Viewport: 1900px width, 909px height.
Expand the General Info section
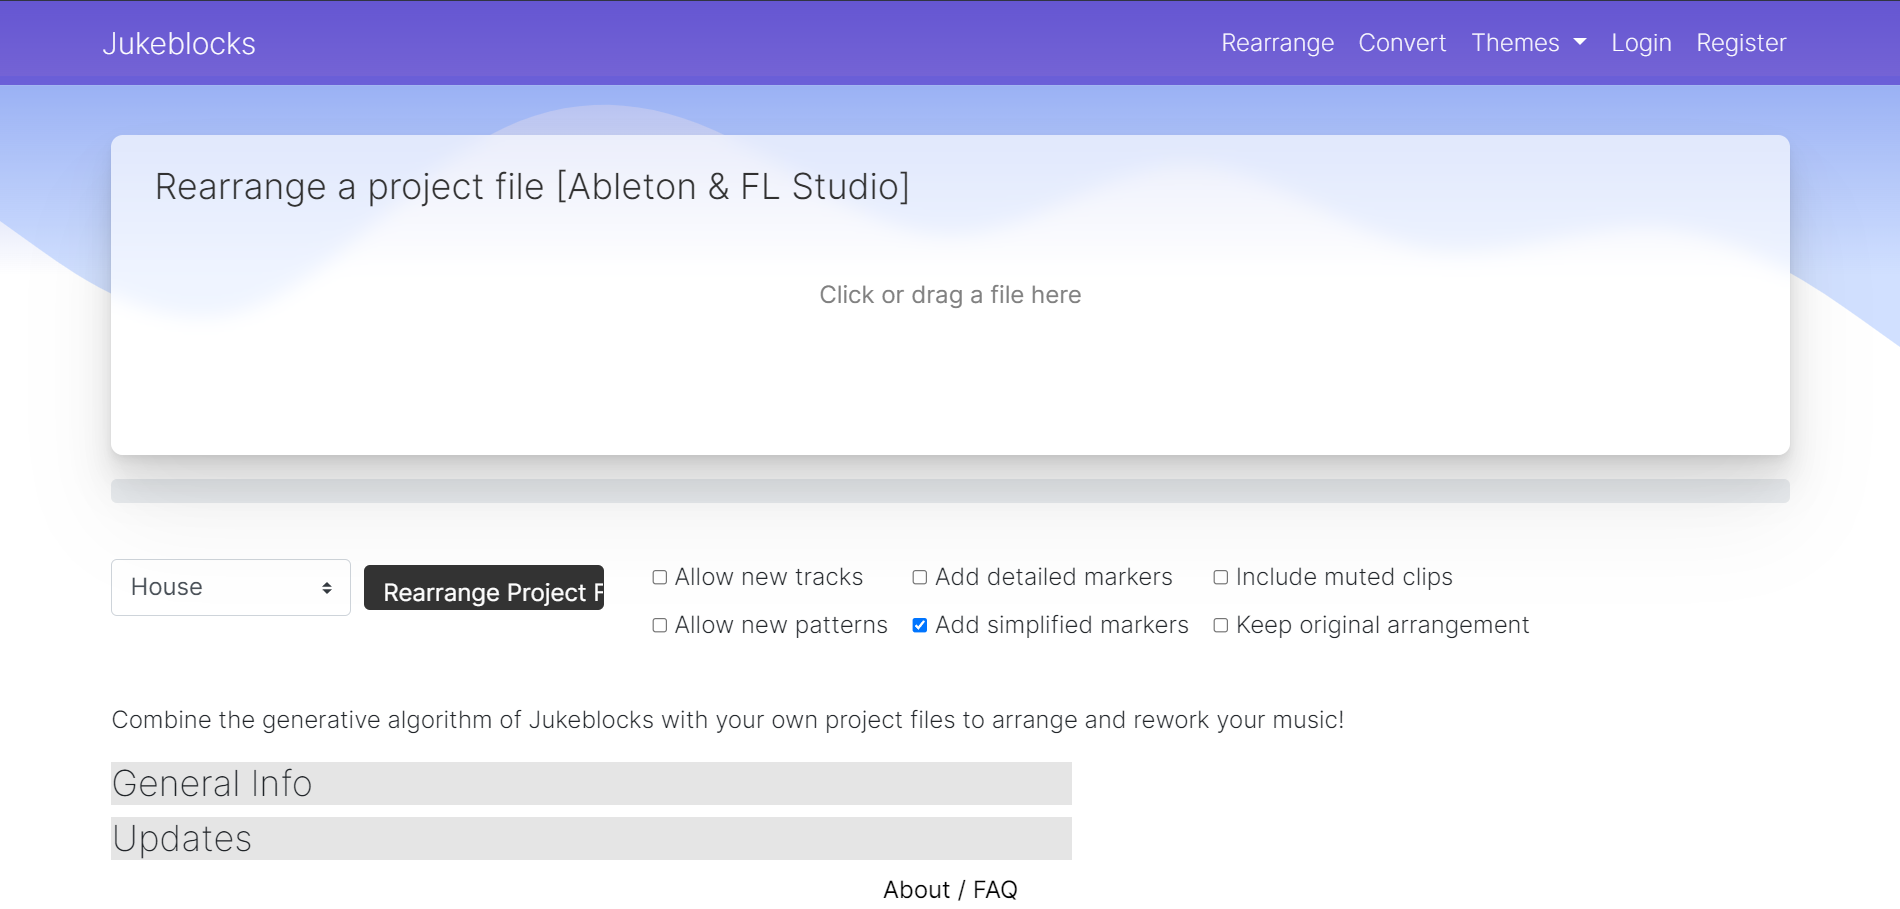(591, 783)
